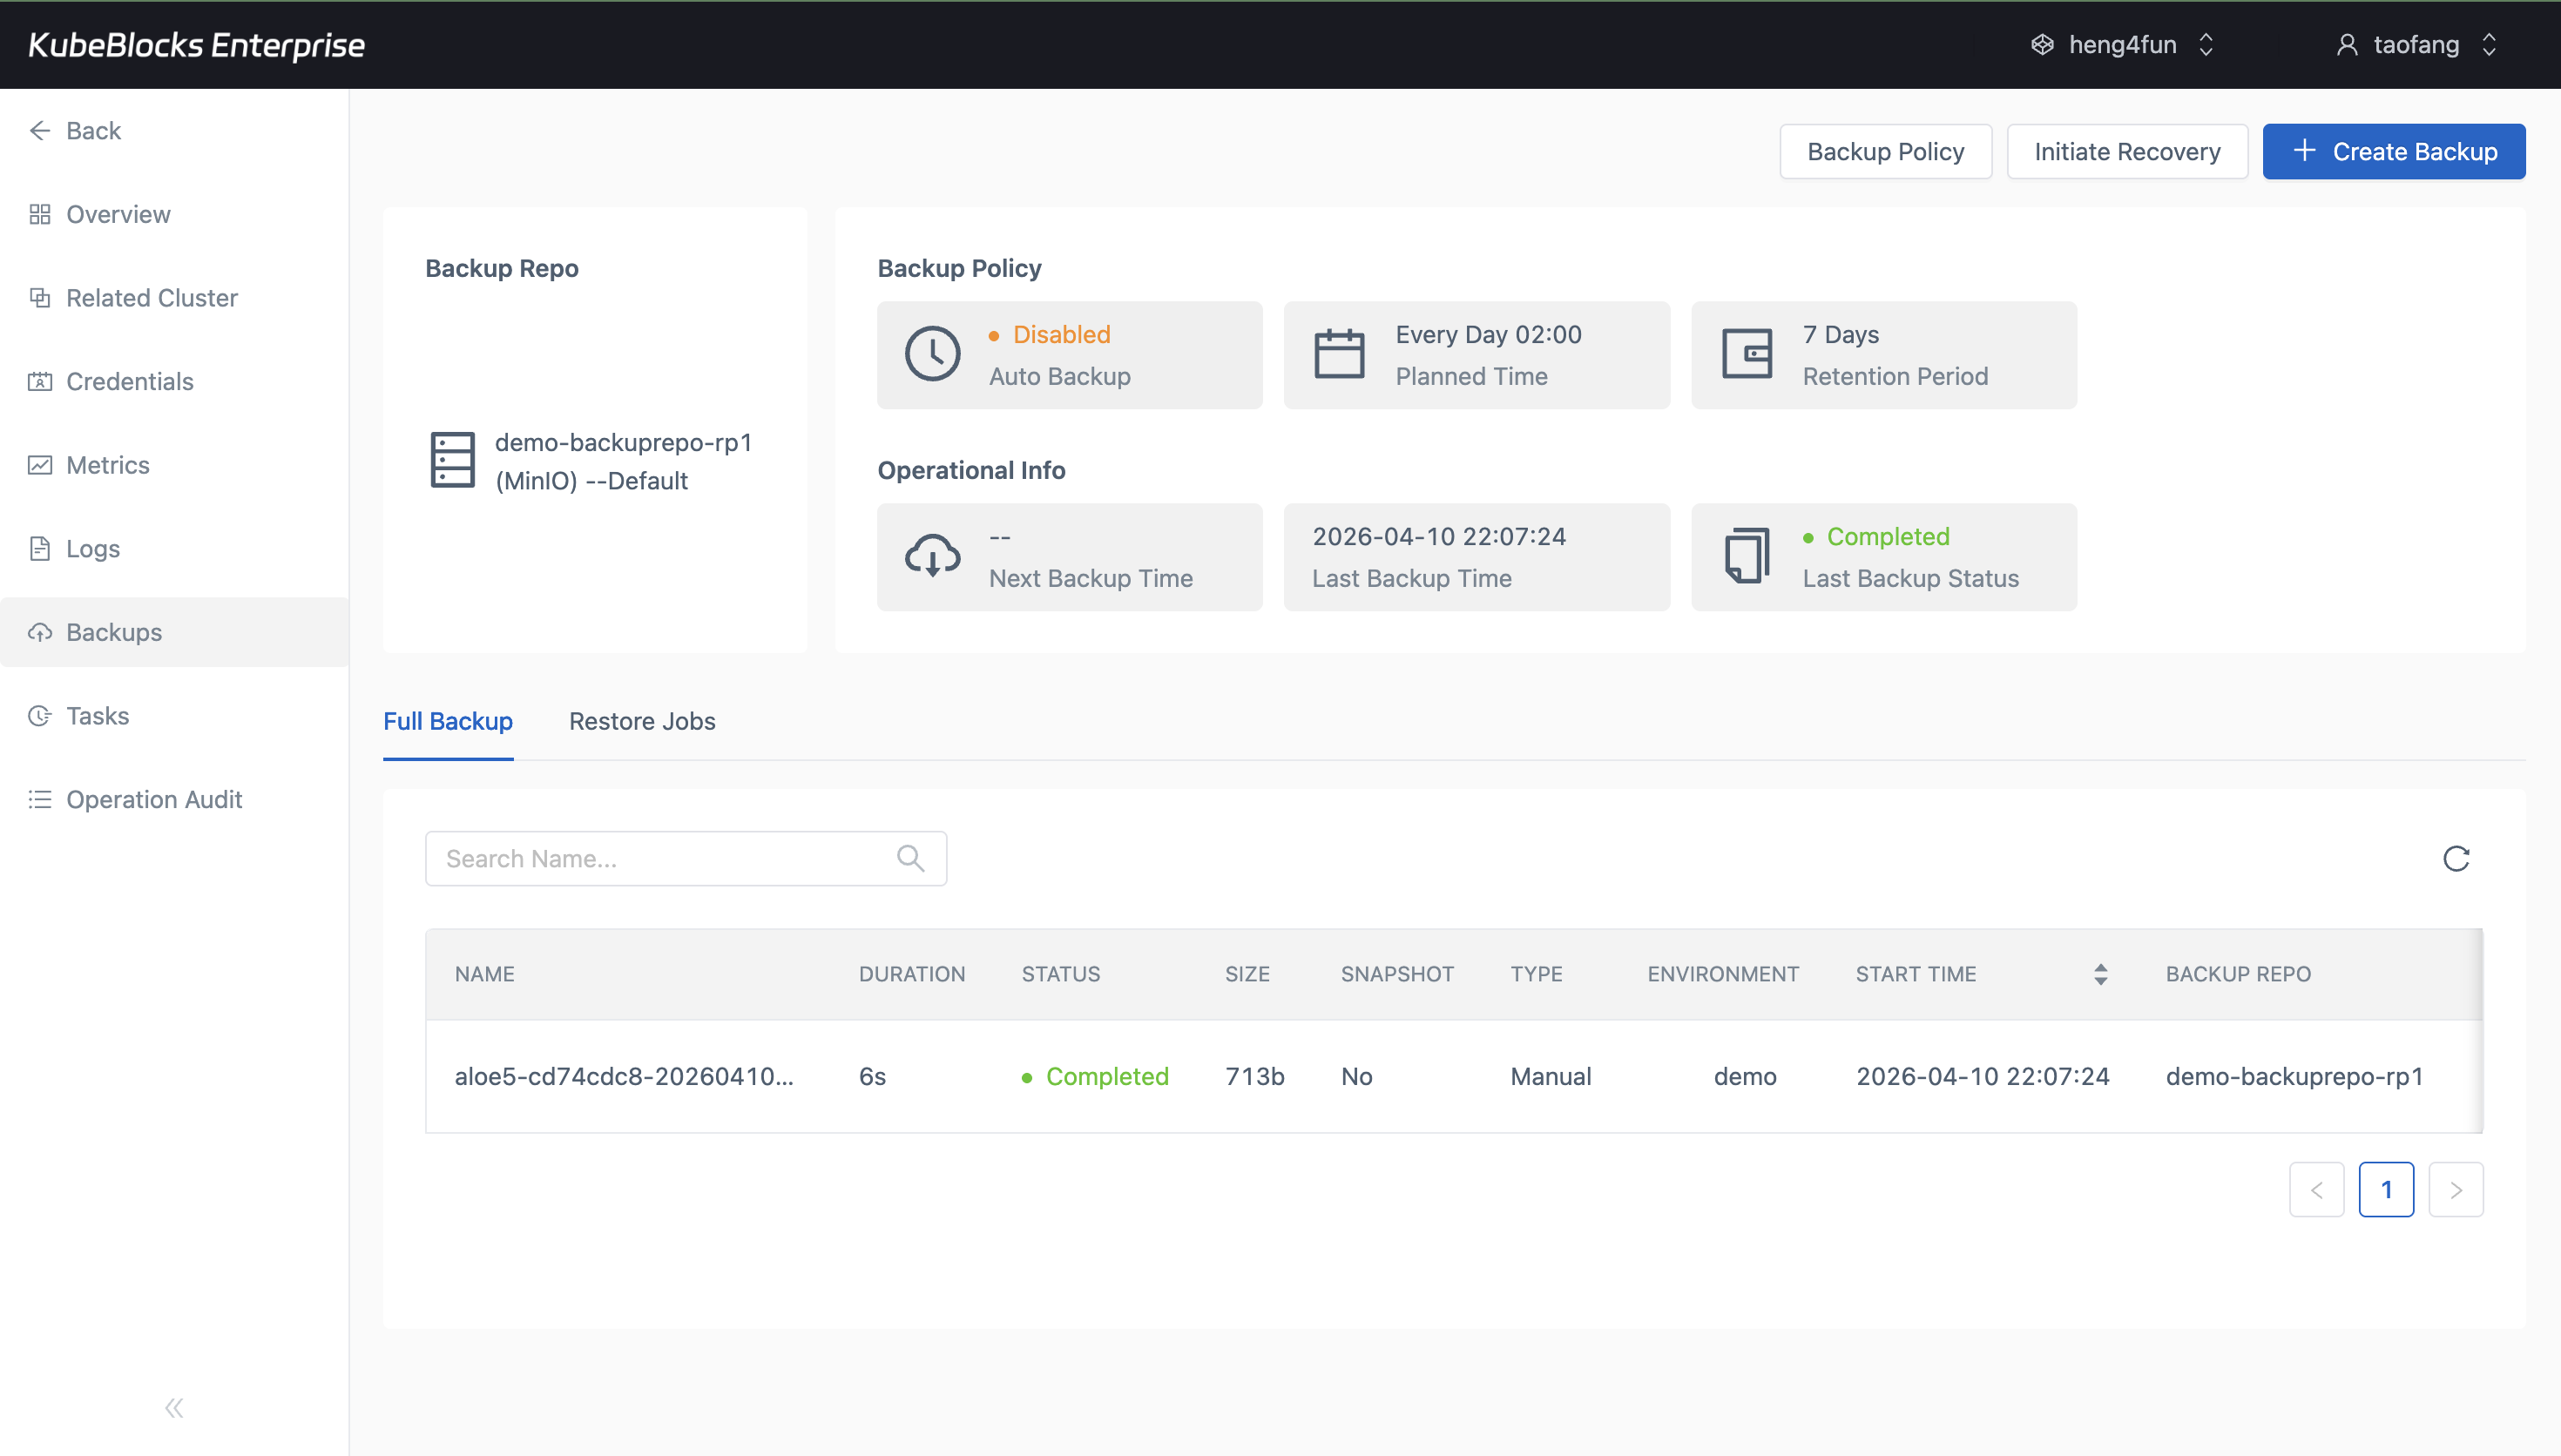Click the Retention Period wallet icon
This screenshot has width=2561, height=1456.
click(x=1747, y=354)
